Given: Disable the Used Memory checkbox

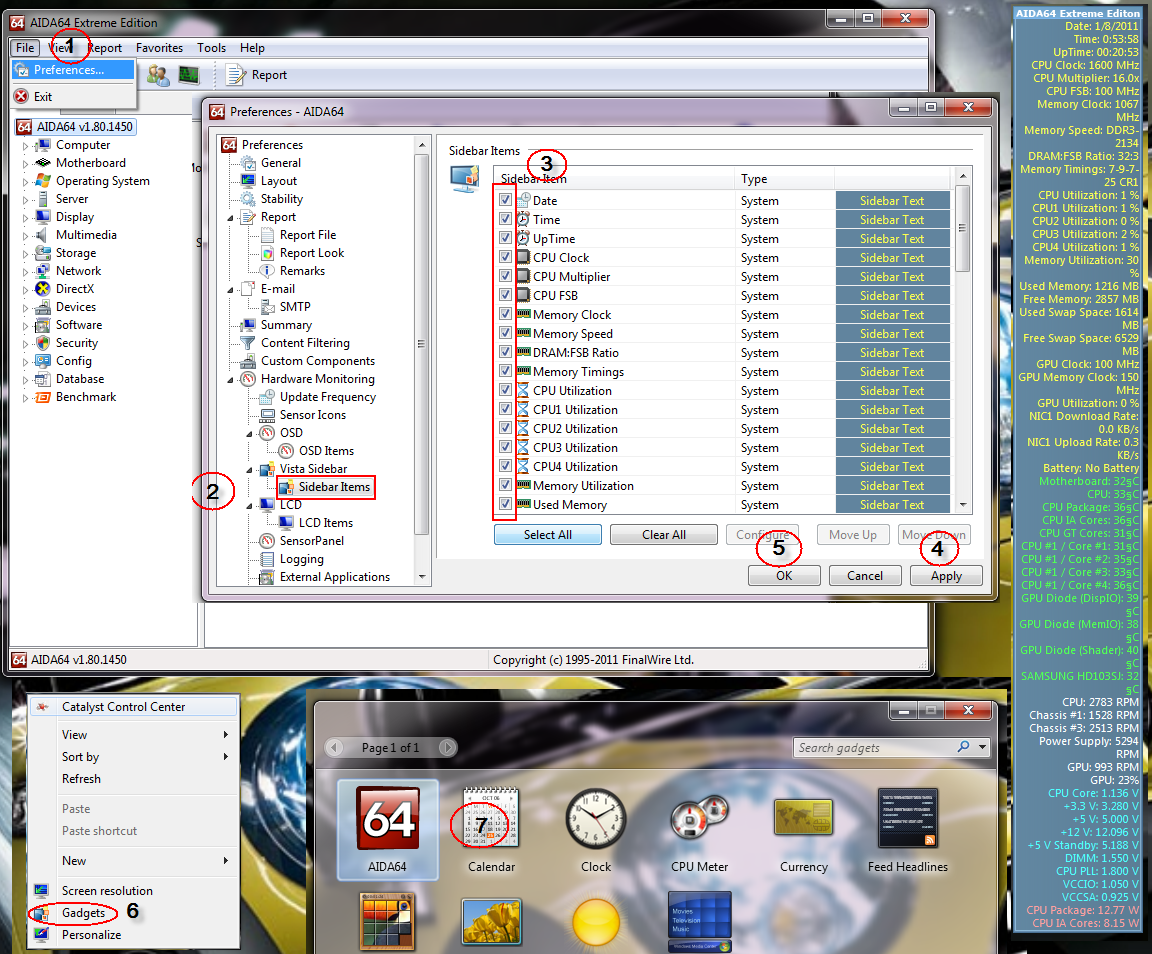Looking at the screenshot, I should 506,504.
